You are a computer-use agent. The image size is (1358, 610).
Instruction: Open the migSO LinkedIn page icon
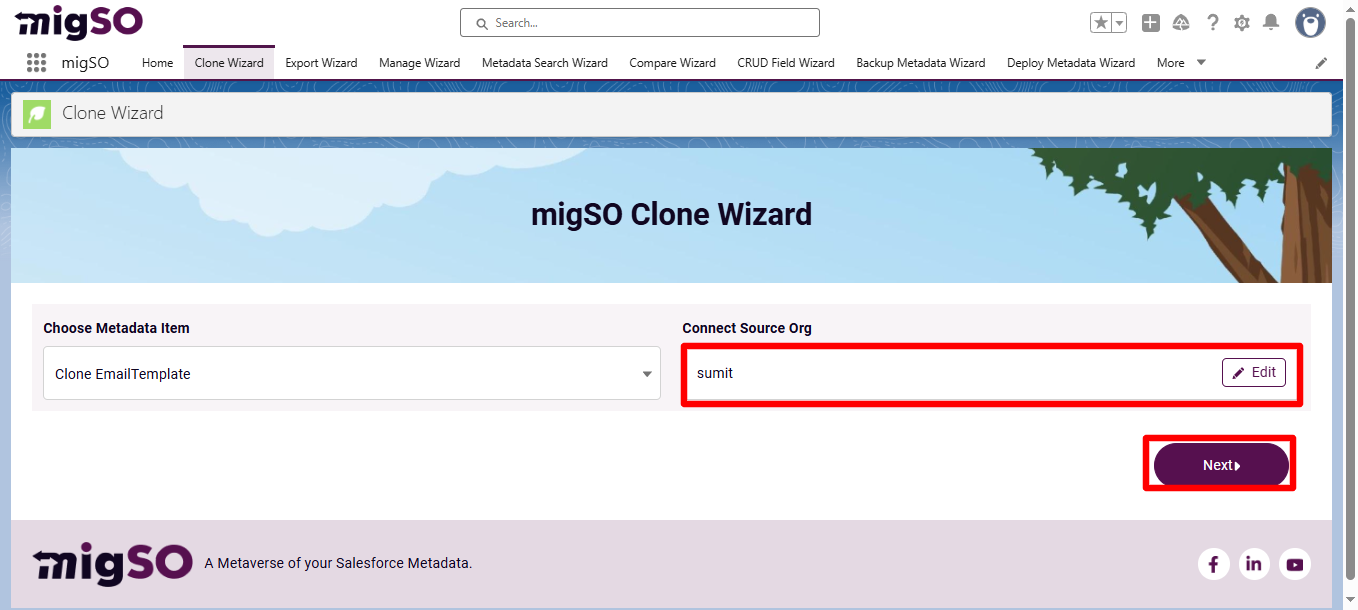pos(1254,564)
